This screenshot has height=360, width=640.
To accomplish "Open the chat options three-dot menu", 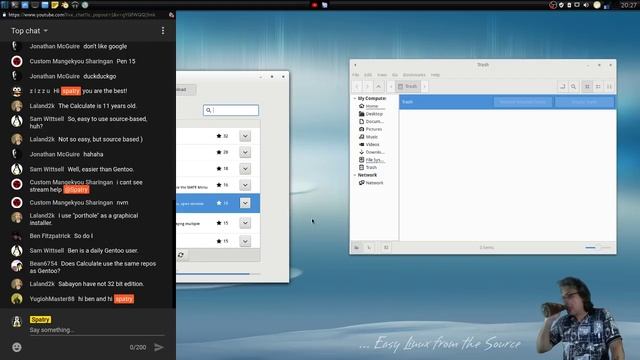I will [163, 31].
